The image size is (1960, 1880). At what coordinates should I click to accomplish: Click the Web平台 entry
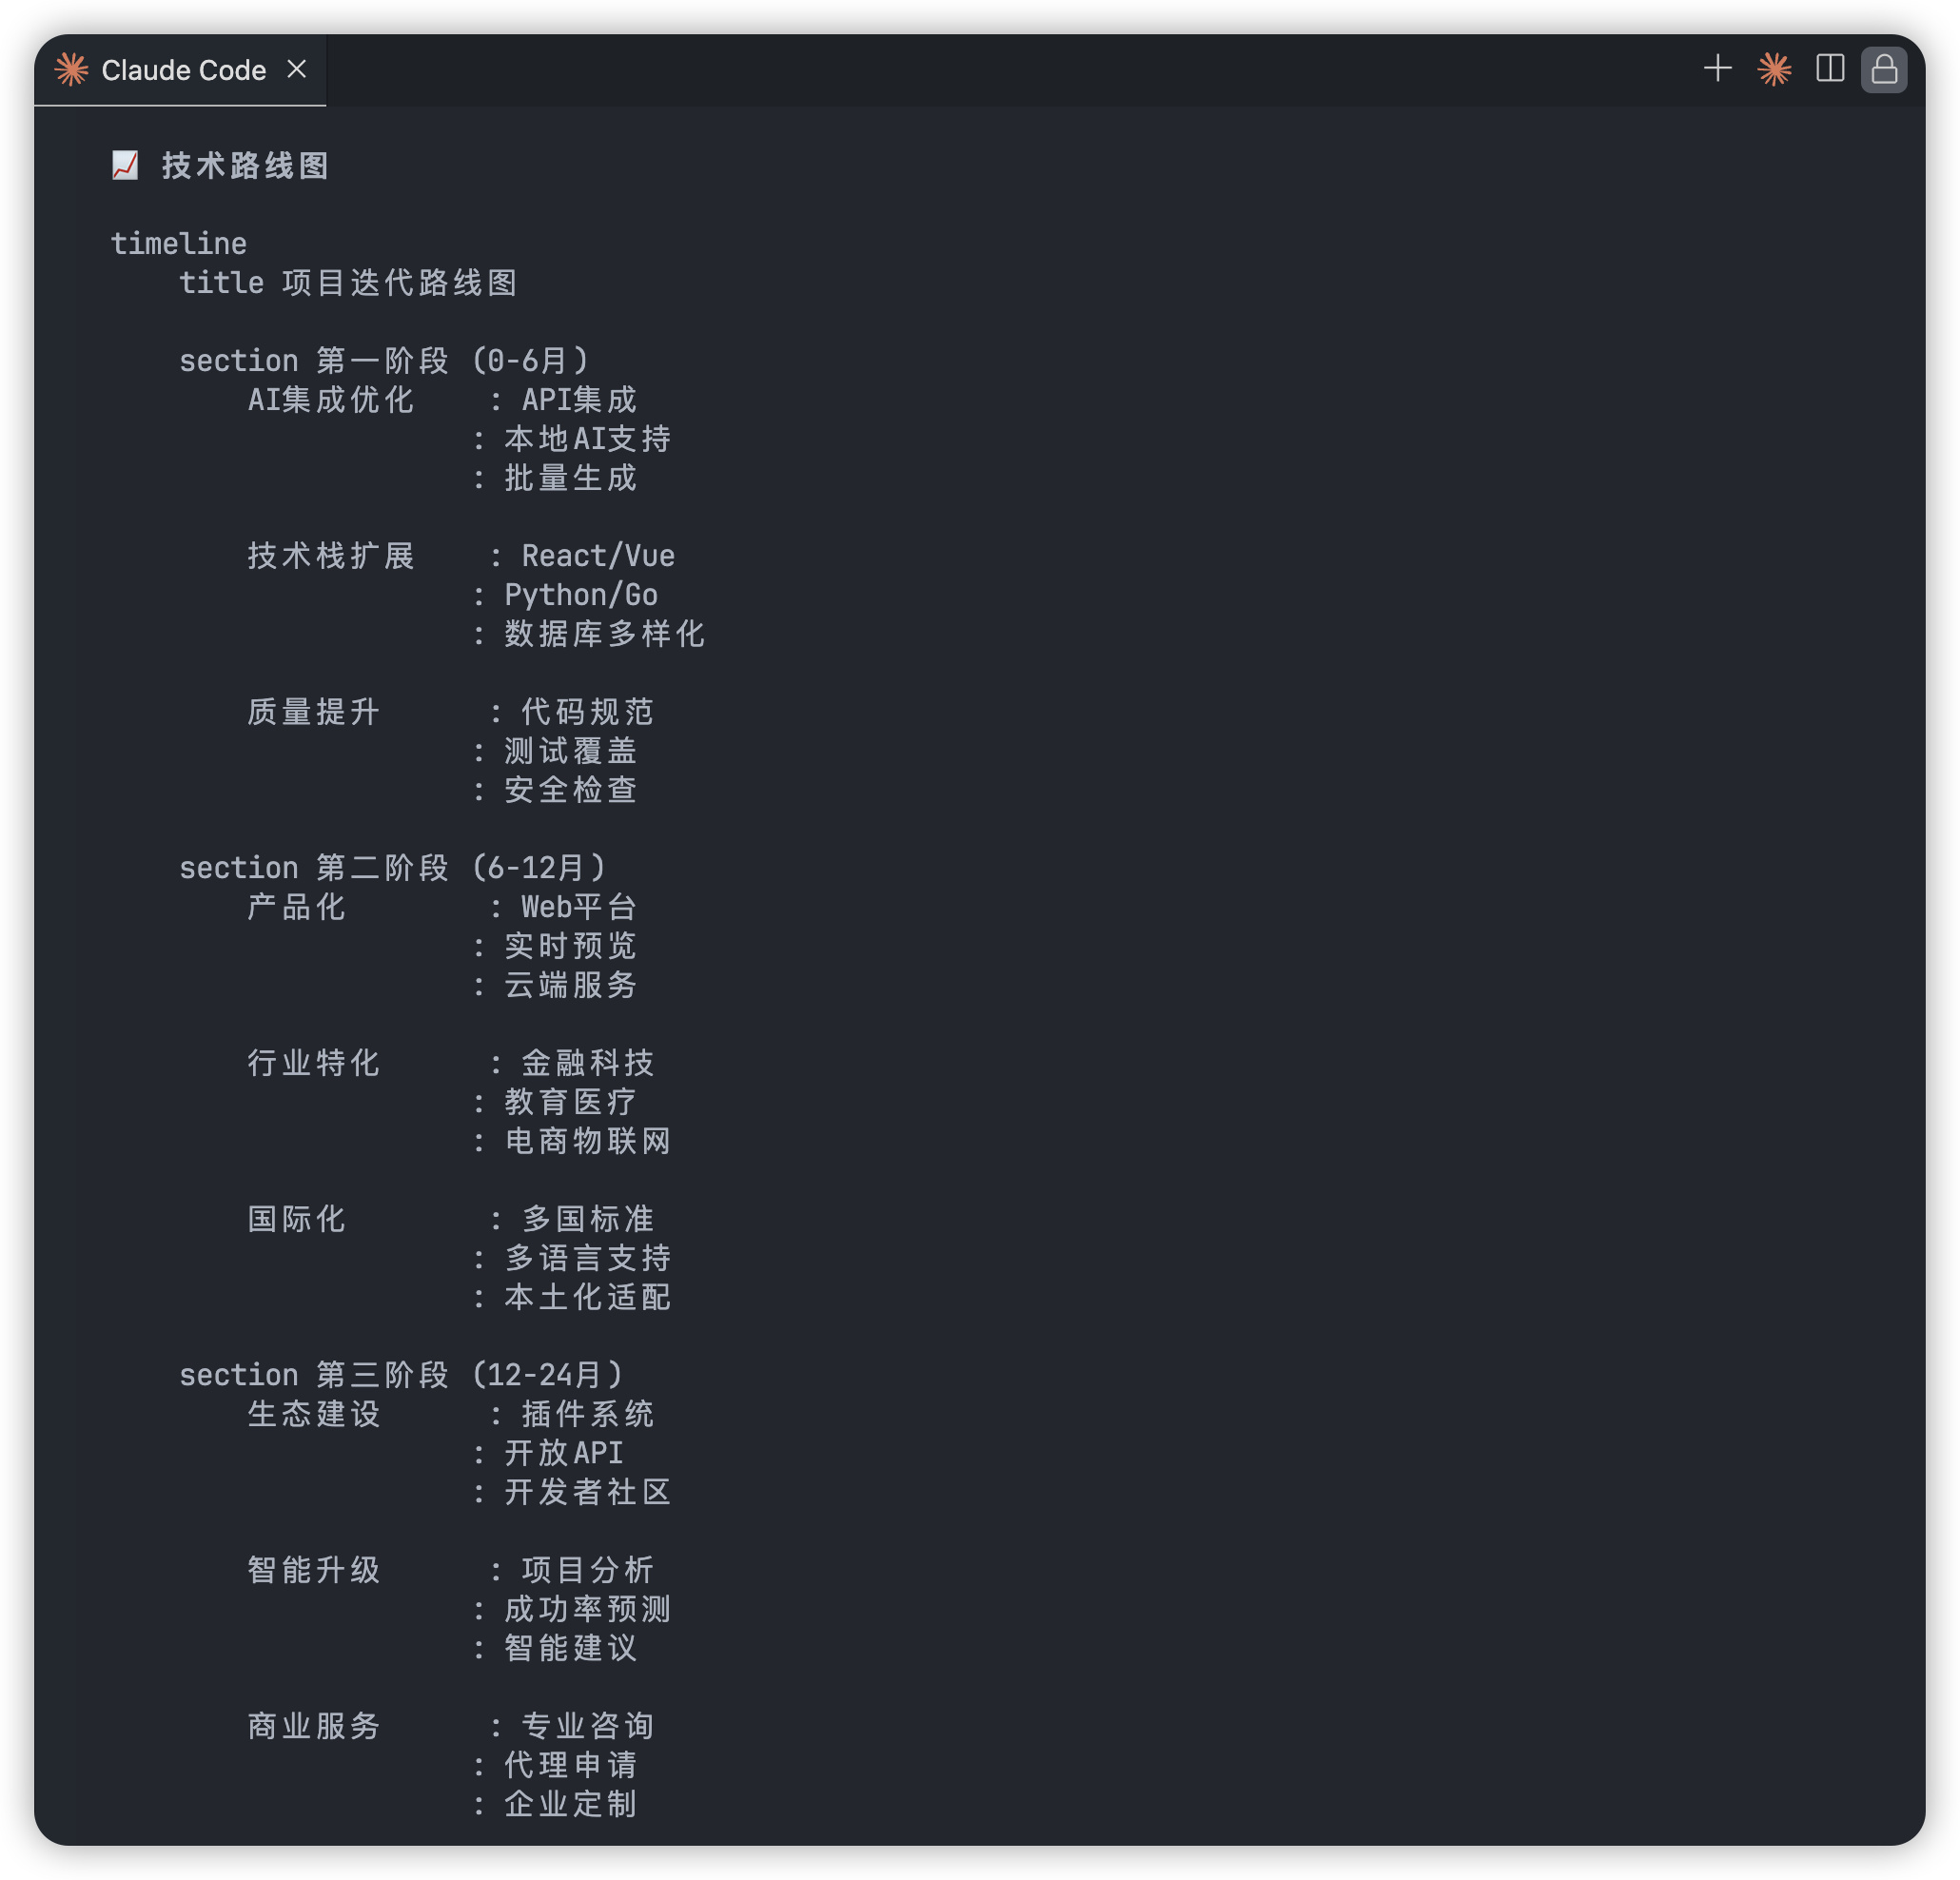pos(578,907)
